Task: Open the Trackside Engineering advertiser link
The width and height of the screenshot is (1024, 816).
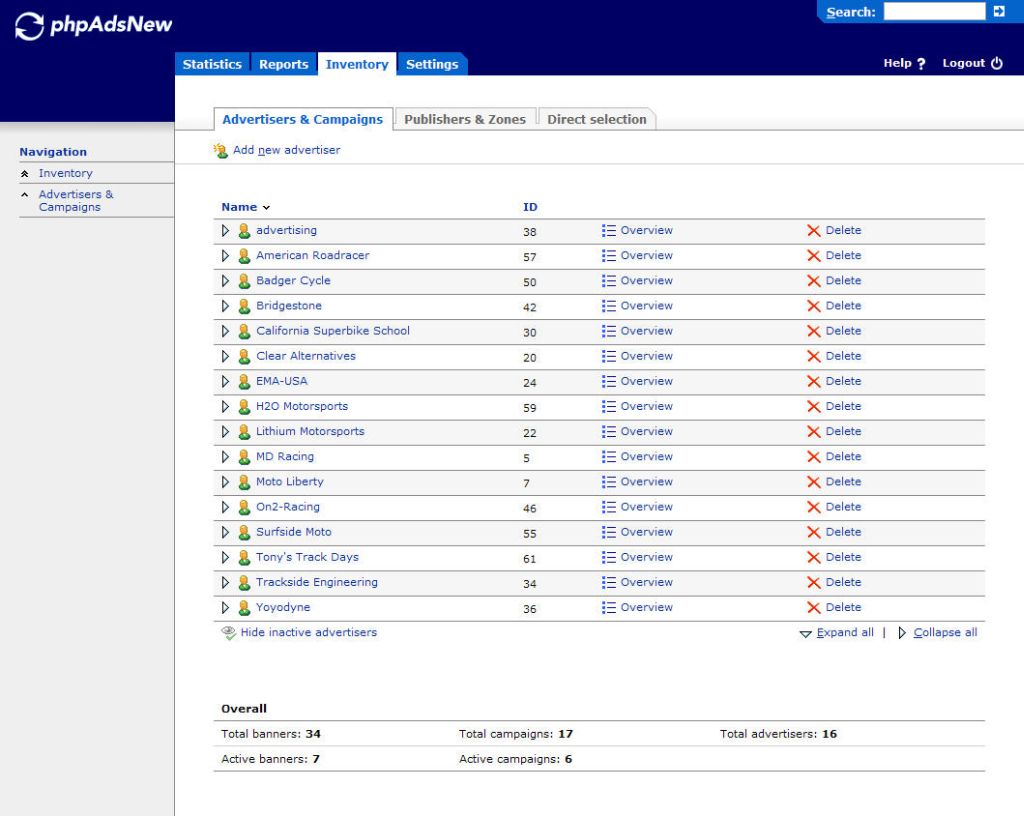Action: click(x=317, y=582)
